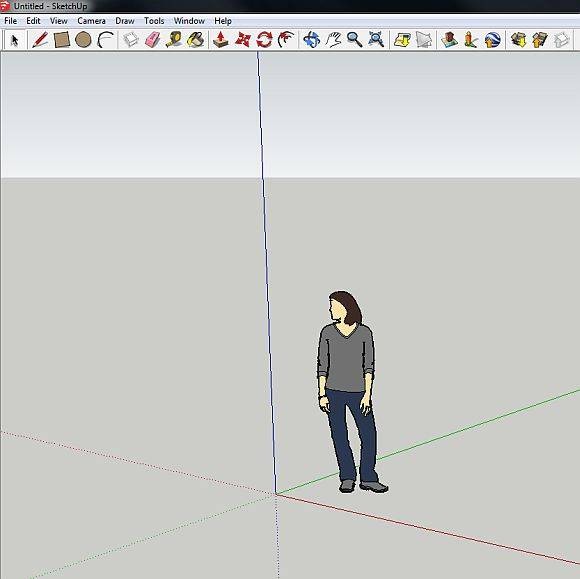580x579 pixels.
Task: Pick the Rectangle drawing tool
Action: click(x=62, y=40)
